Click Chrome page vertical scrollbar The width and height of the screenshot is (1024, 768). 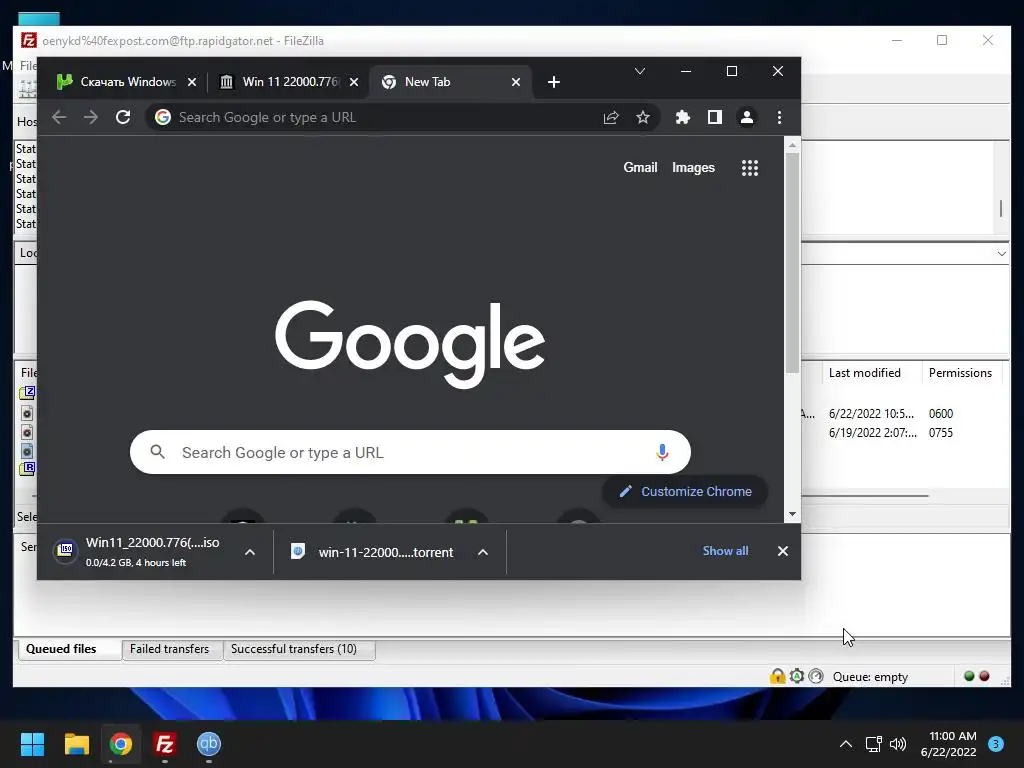(x=792, y=263)
